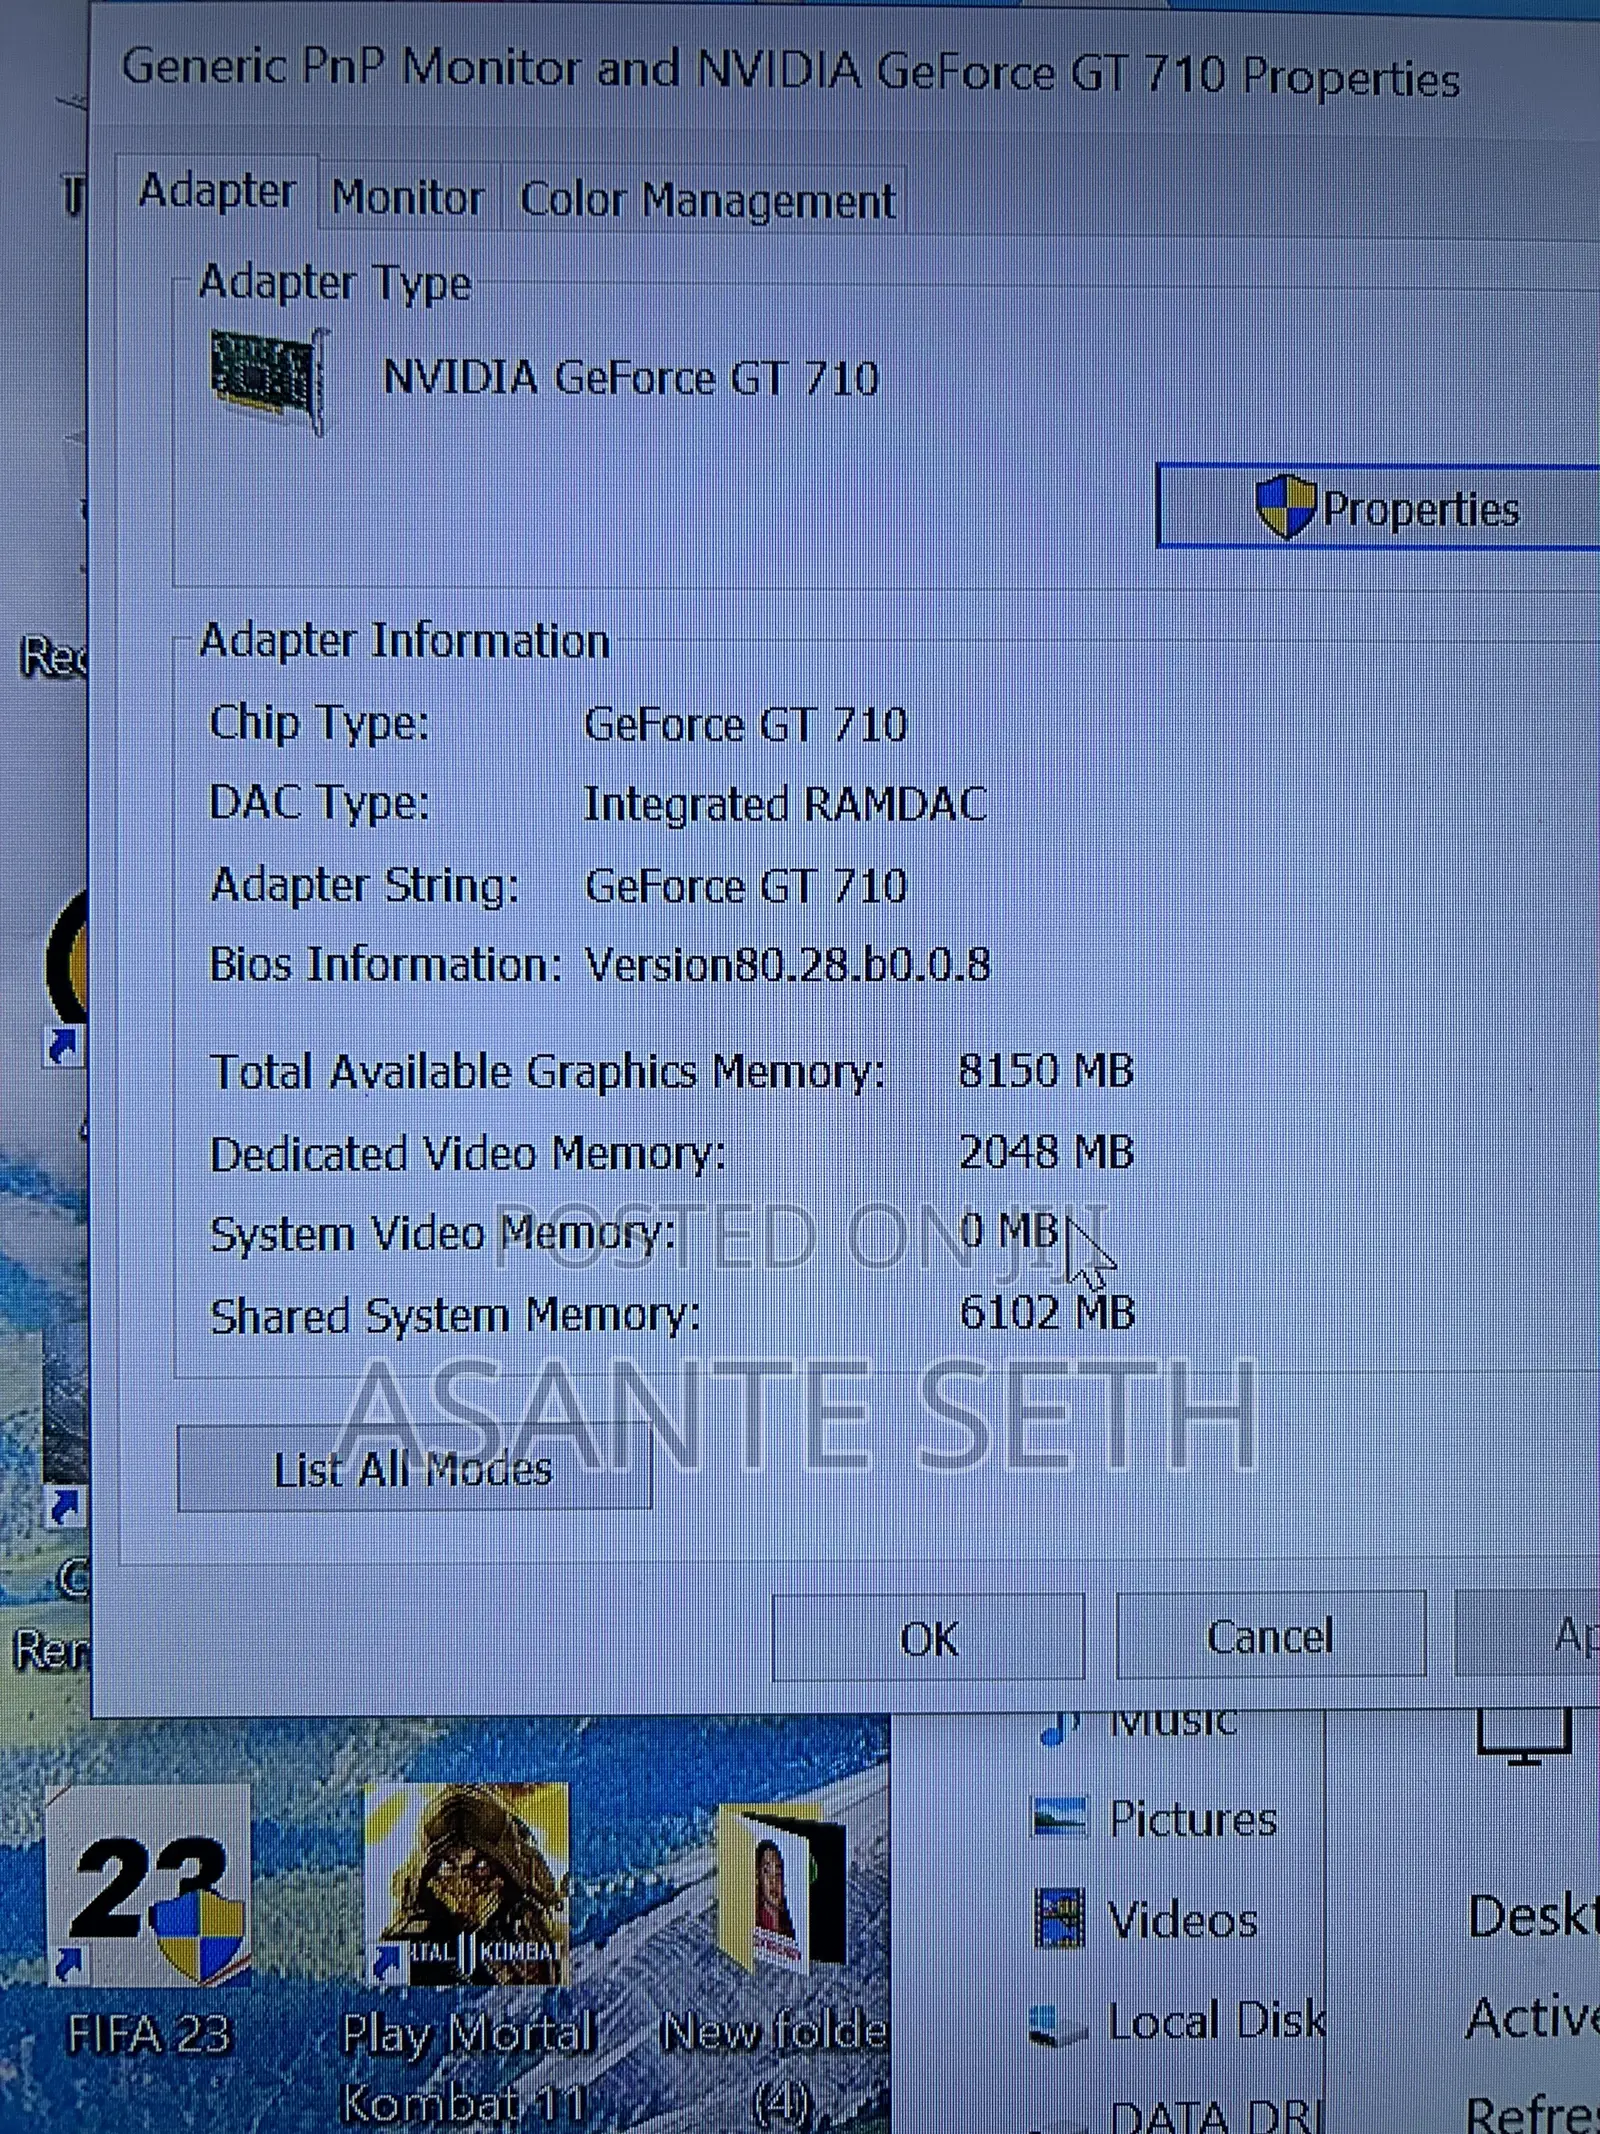Click the '2048 MB' dedicated video memory value
The width and height of the screenshot is (1600, 2134).
(x=1046, y=1152)
